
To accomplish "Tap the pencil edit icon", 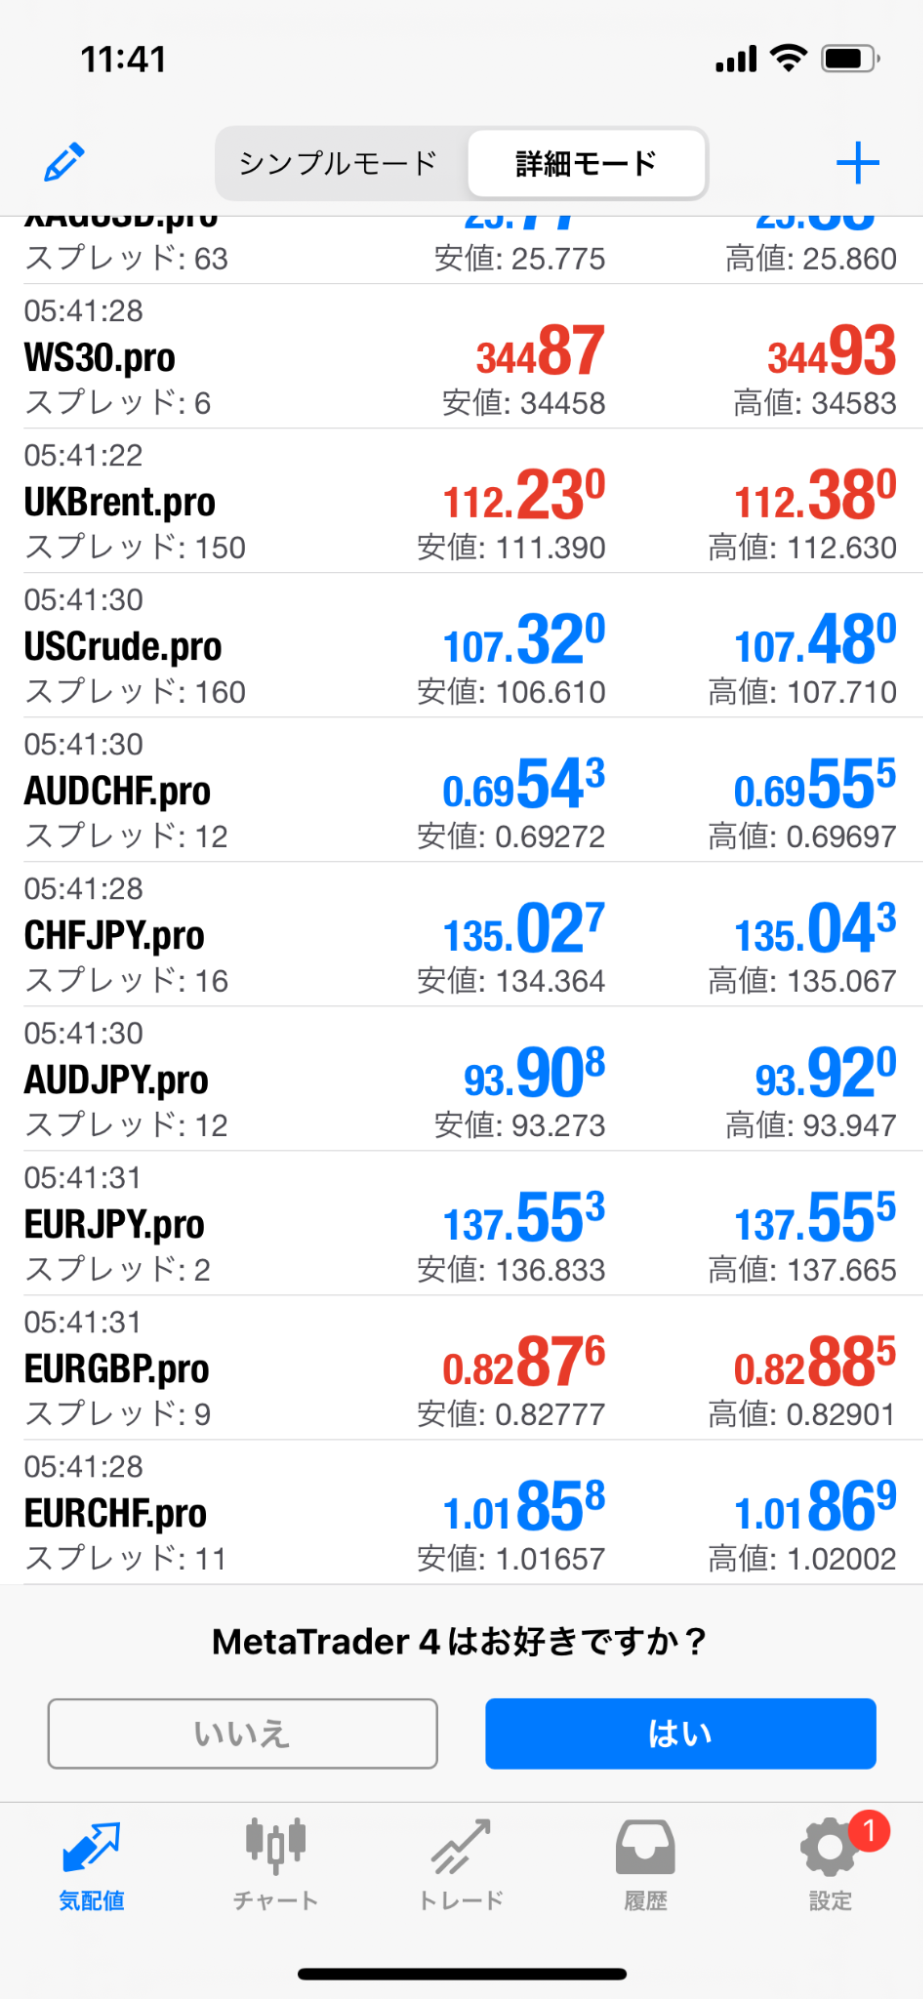I will coord(64,162).
